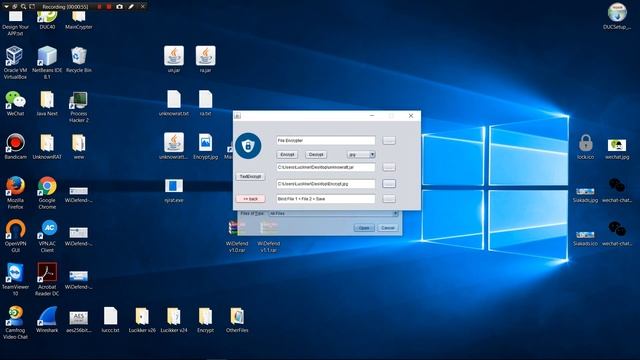Select the OtherFiles folder
The width and height of the screenshot is (640, 360).
click(237, 319)
